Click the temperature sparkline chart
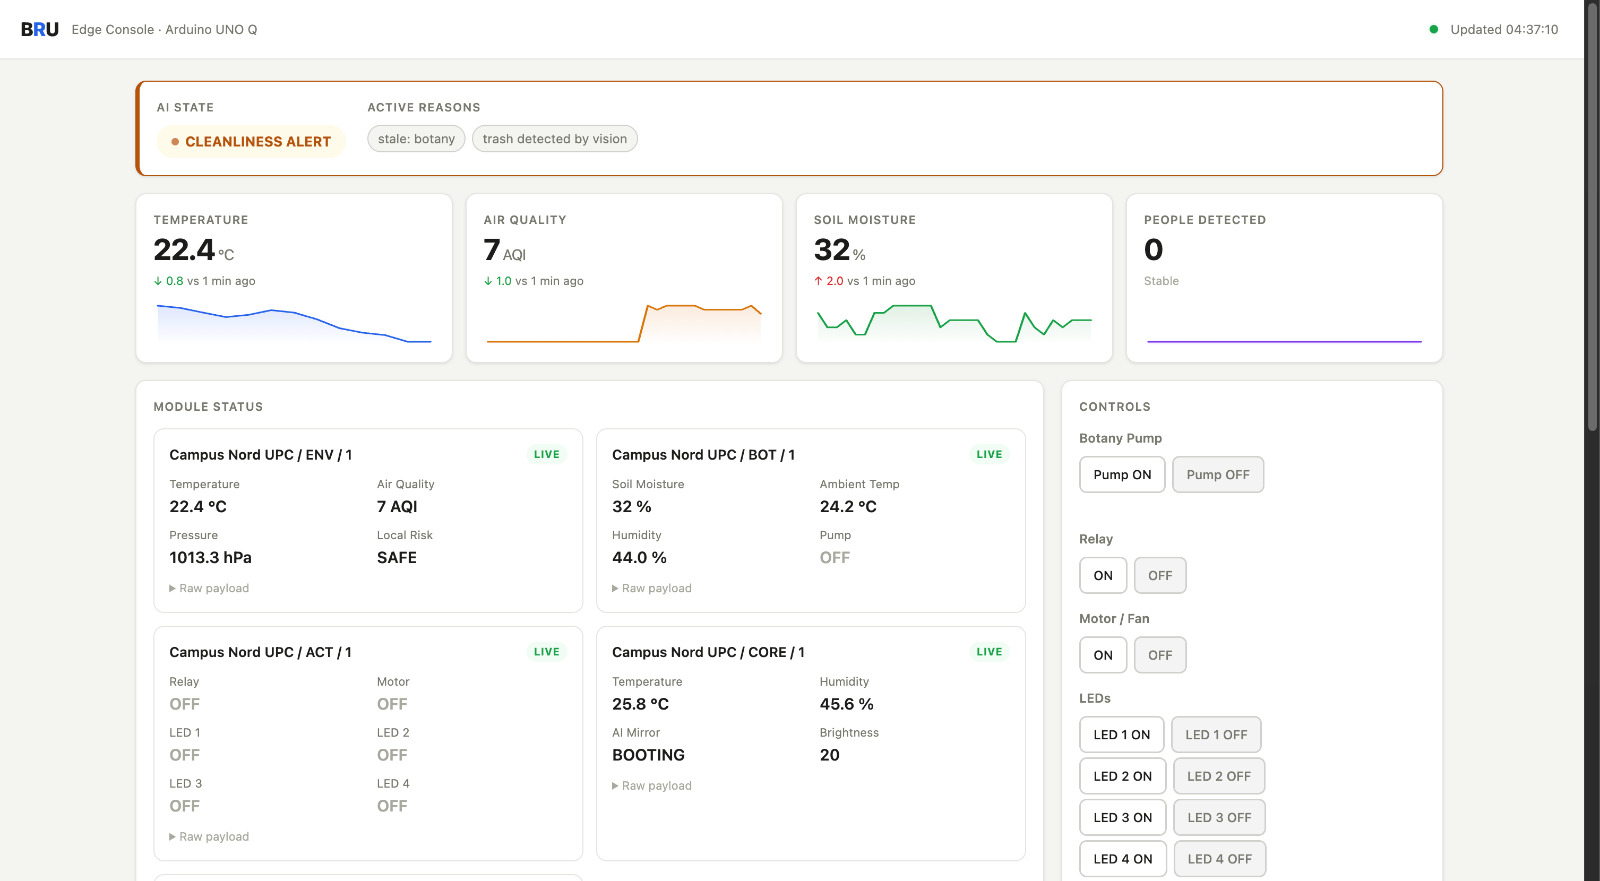Image resolution: width=1600 pixels, height=881 pixels. click(294, 323)
